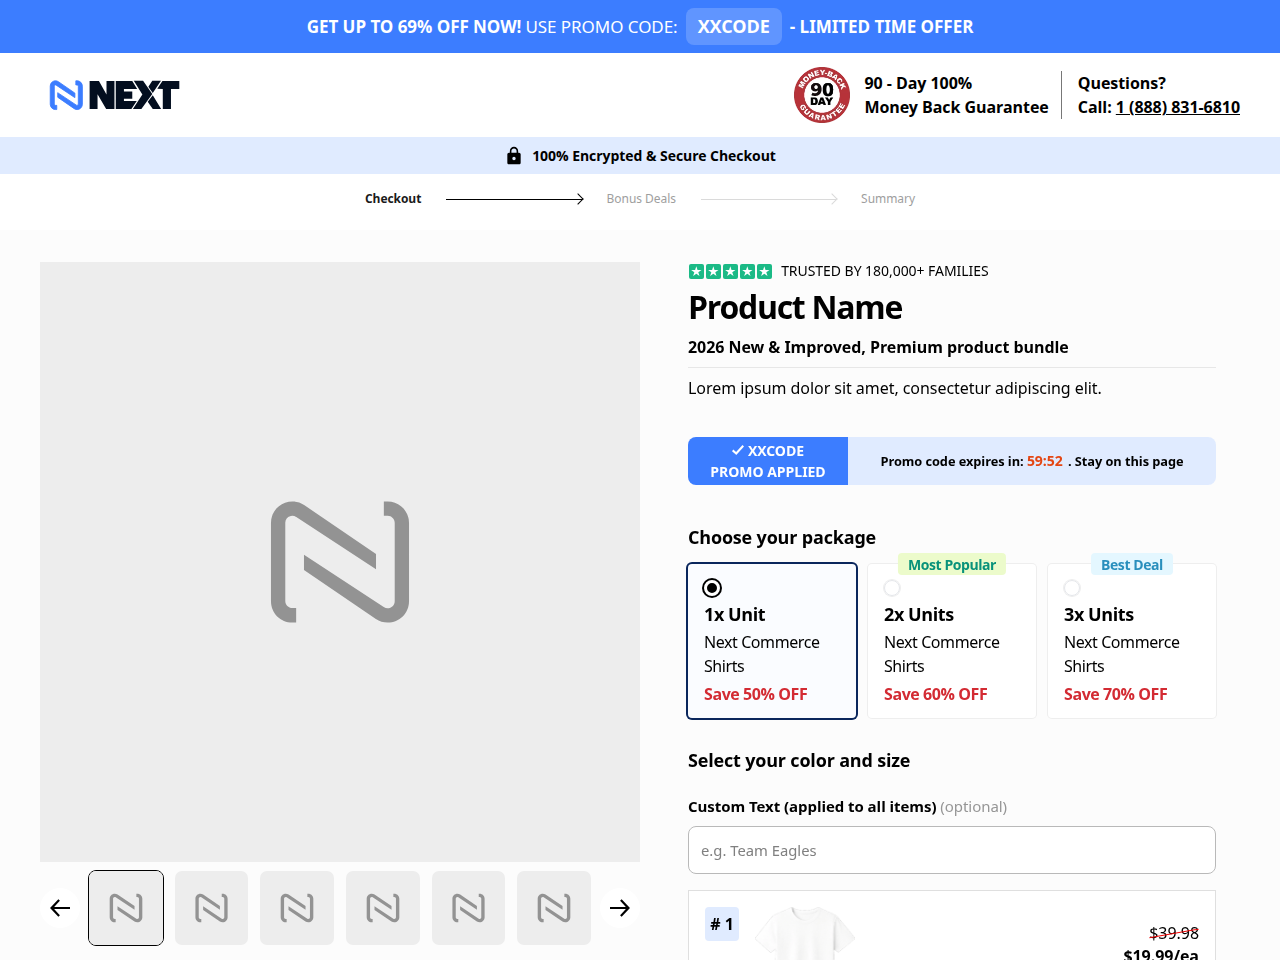Click the NEXT logo in header
This screenshot has width=1280, height=960.
tap(115, 95)
